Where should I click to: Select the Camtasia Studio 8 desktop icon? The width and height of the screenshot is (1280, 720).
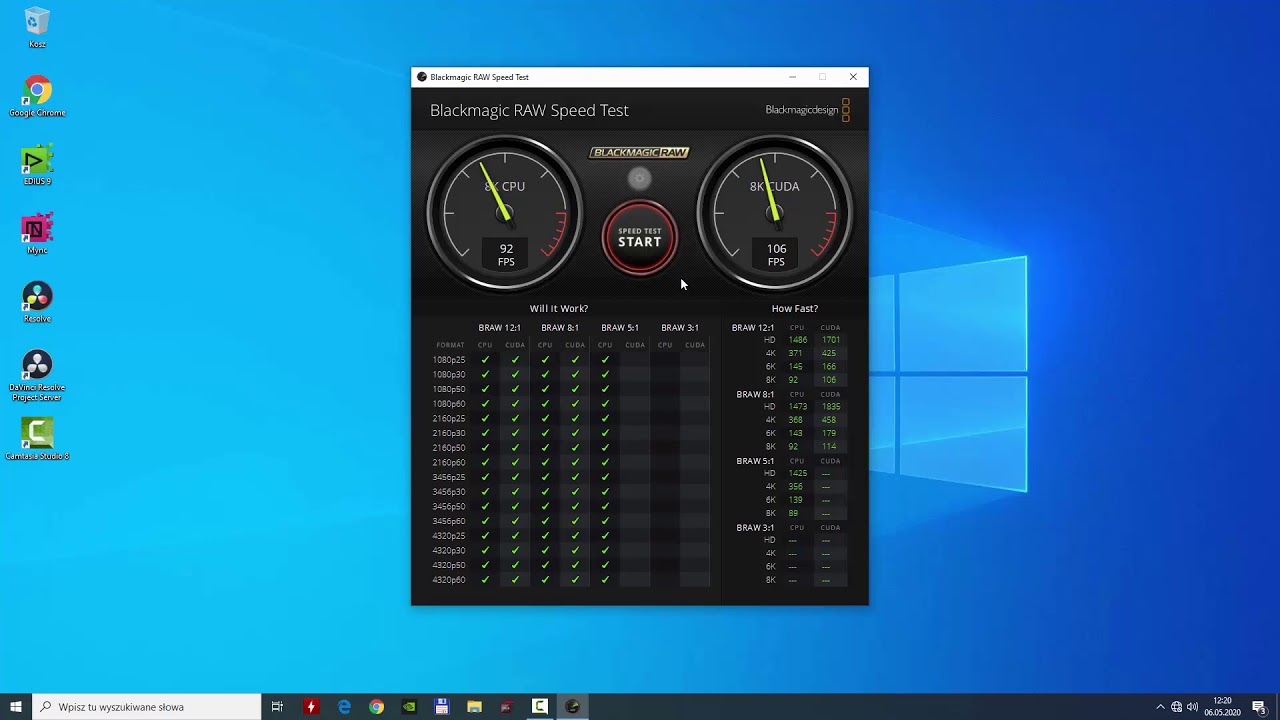click(x=37, y=439)
